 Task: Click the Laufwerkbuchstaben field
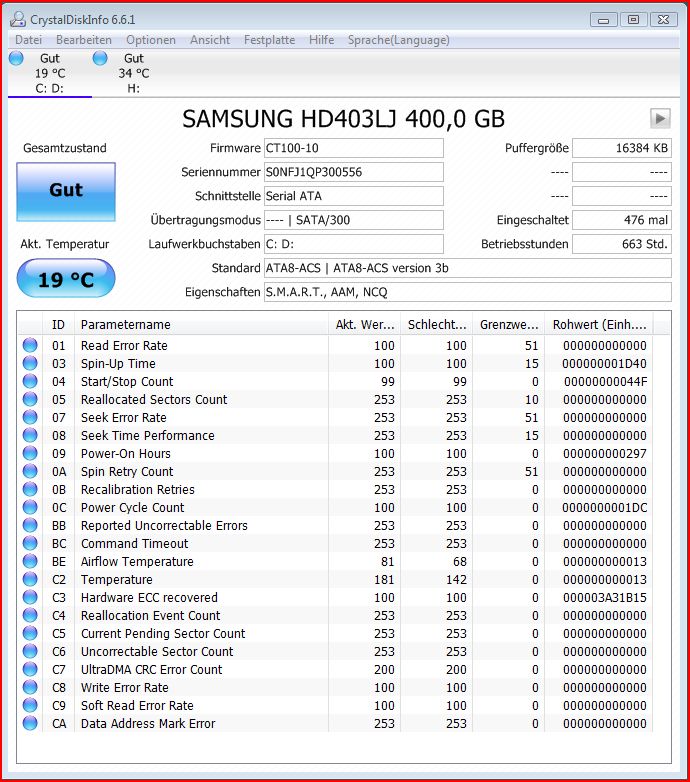353,244
